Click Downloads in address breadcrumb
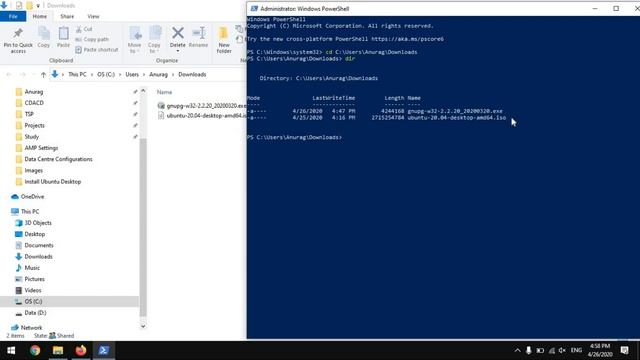 pyautogui.click(x=192, y=75)
